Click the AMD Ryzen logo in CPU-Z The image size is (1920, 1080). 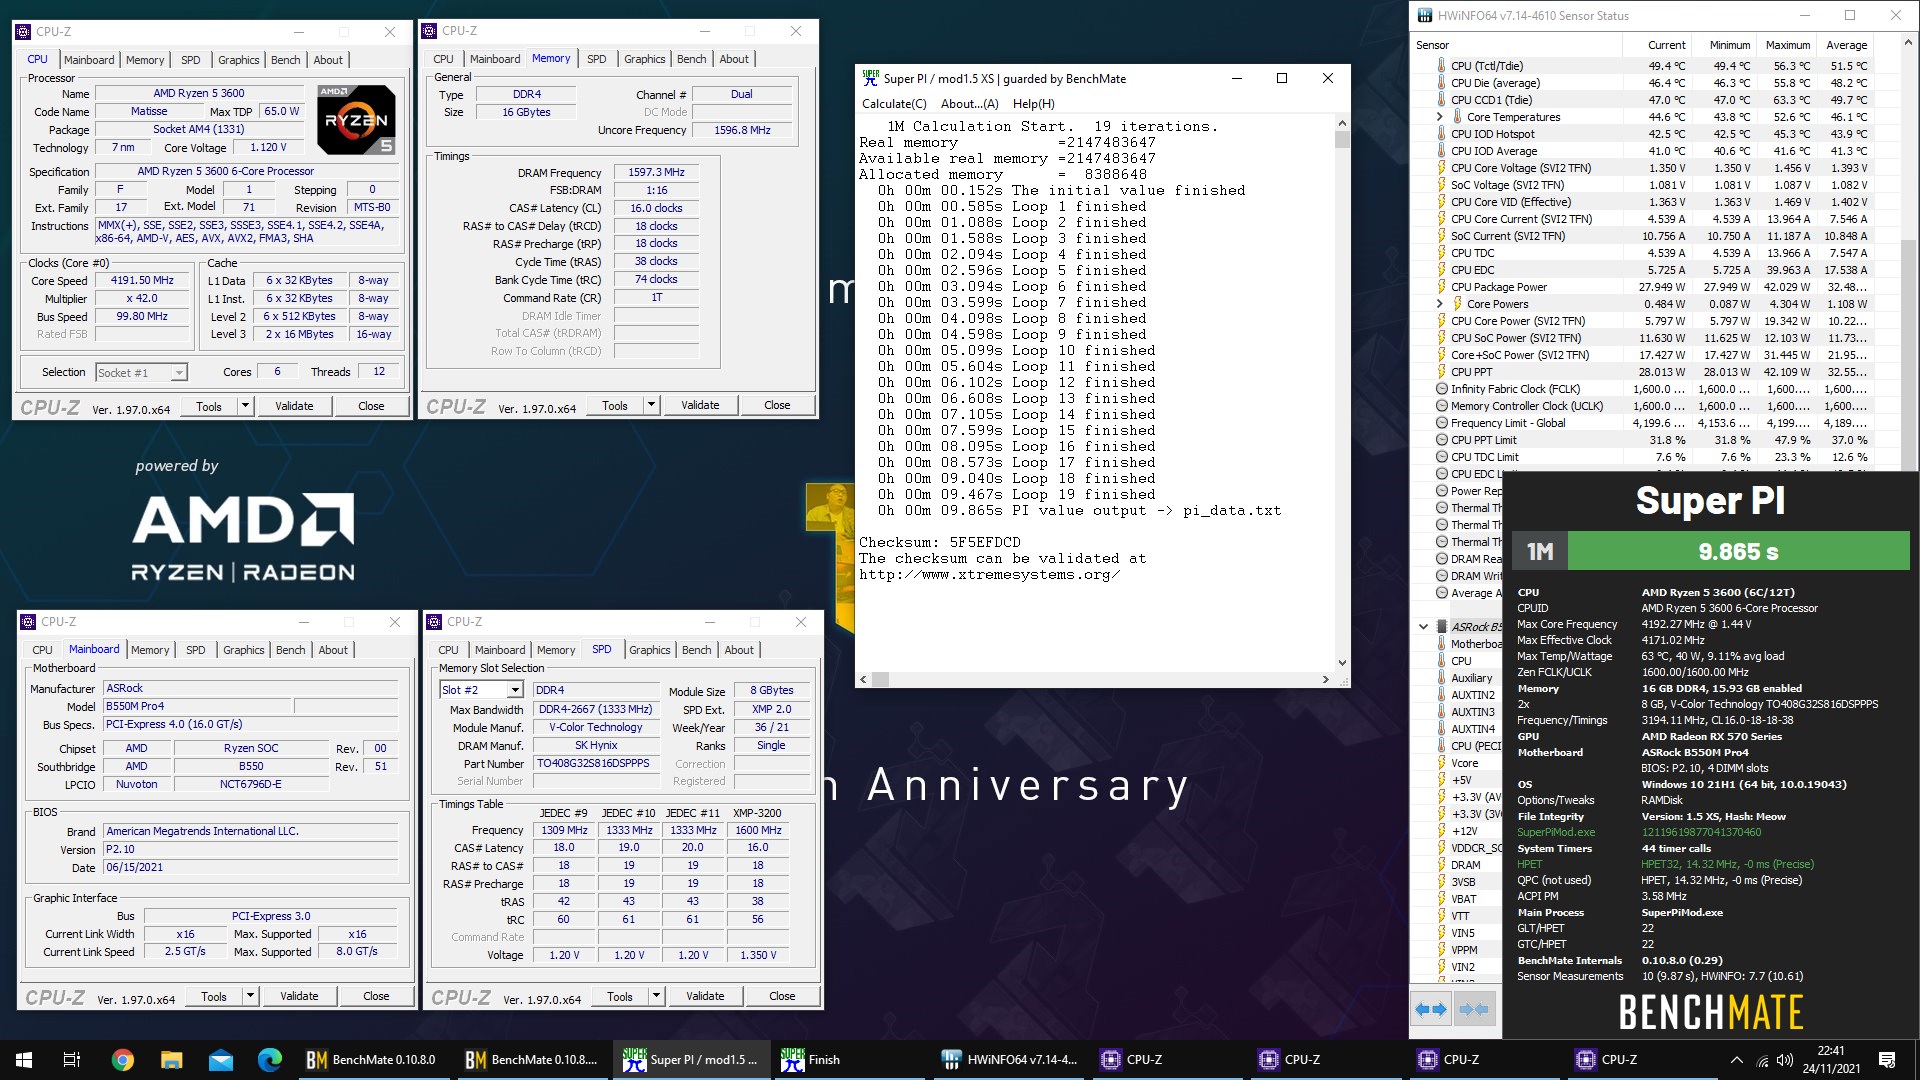point(356,119)
